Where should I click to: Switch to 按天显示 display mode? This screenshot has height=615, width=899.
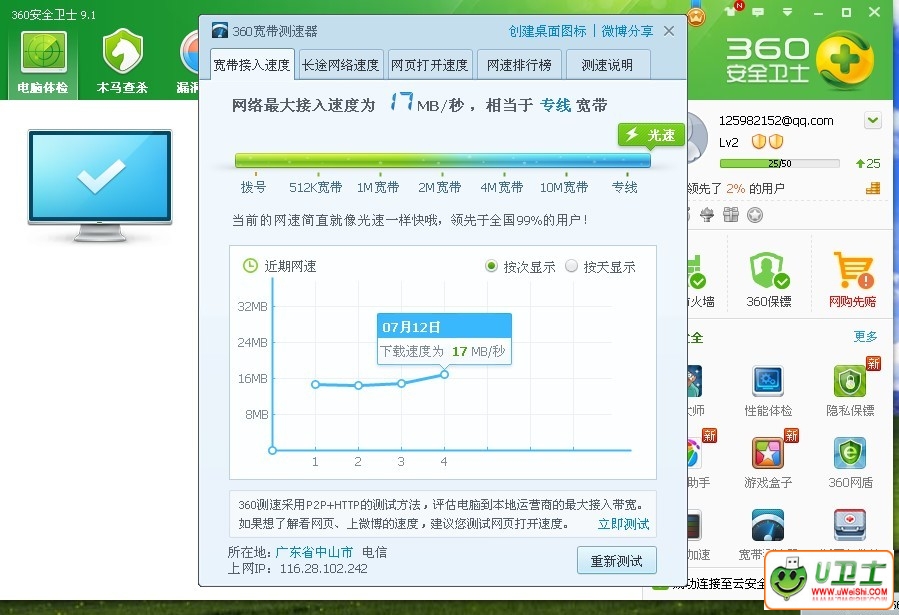(x=571, y=266)
